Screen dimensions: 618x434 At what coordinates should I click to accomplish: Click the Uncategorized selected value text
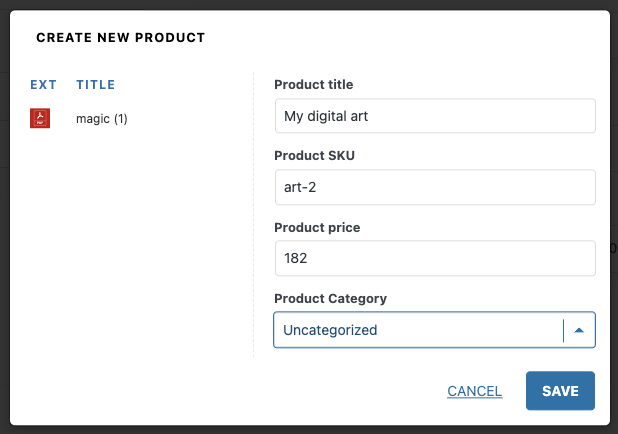click(x=330, y=329)
